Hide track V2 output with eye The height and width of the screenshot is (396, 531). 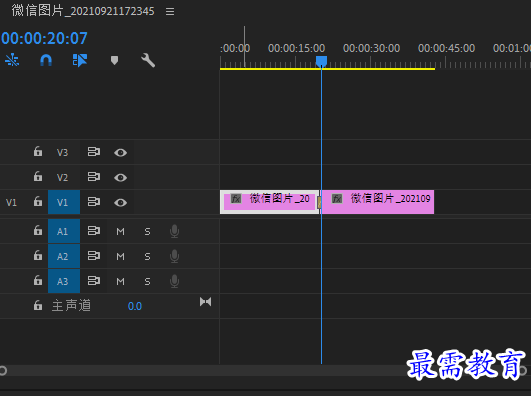[x=121, y=178]
